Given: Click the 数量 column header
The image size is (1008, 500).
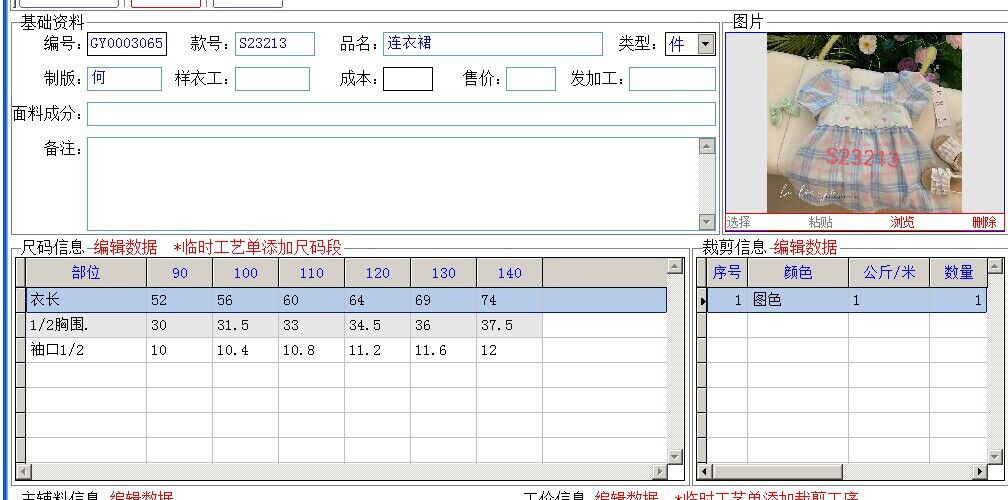Looking at the screenshot, I should pyautogui.click(x=958, y=272).
